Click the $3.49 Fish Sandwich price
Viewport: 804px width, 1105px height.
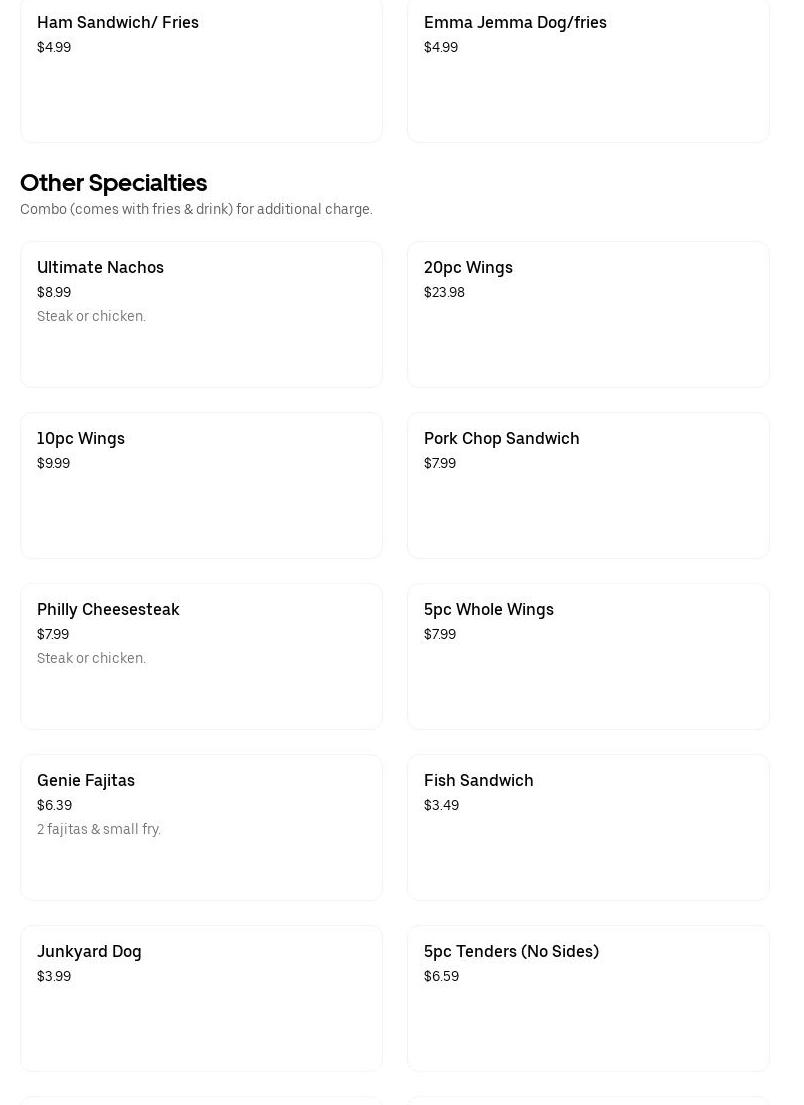(x=441, y=806)
